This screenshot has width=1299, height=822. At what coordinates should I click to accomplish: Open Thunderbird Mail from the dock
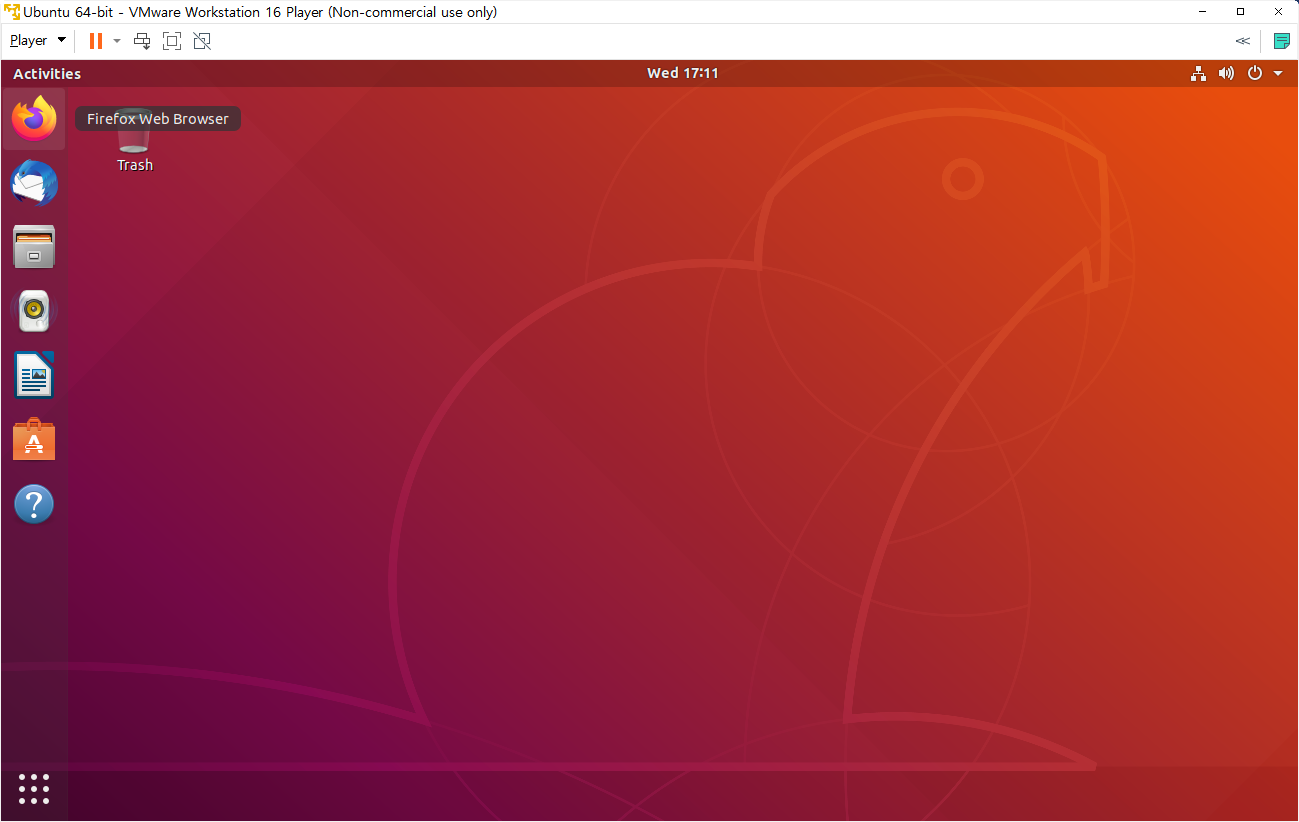34,183
